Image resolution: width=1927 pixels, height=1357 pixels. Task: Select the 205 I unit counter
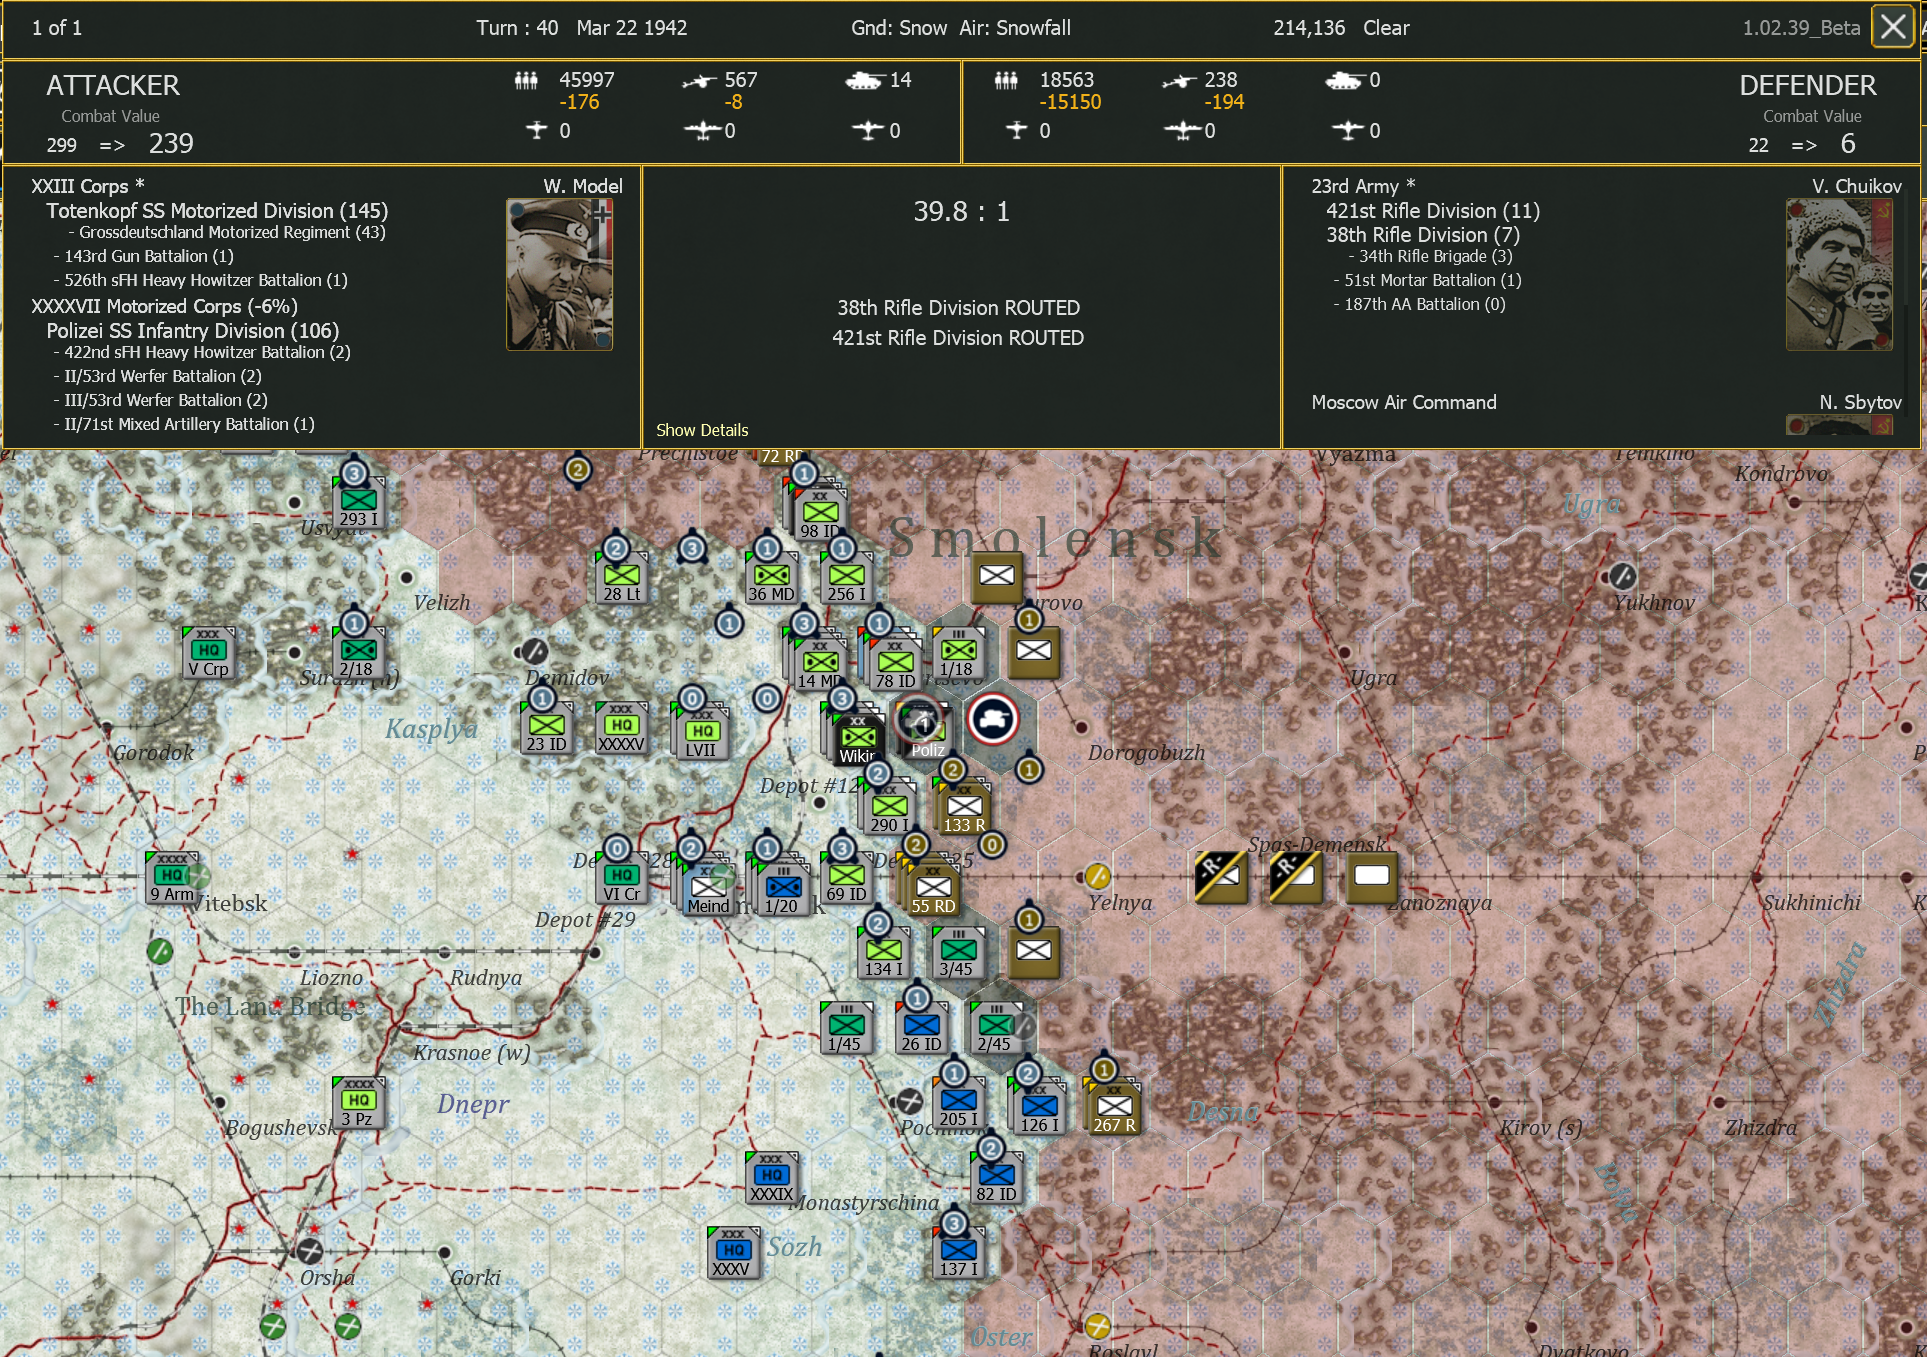pyautogui.click(x=959, y=1103)
